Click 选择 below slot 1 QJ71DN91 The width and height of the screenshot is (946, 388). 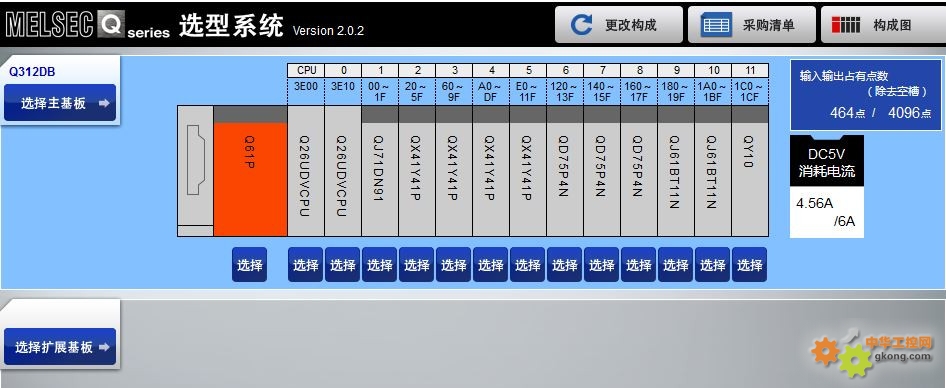[379, 264]
